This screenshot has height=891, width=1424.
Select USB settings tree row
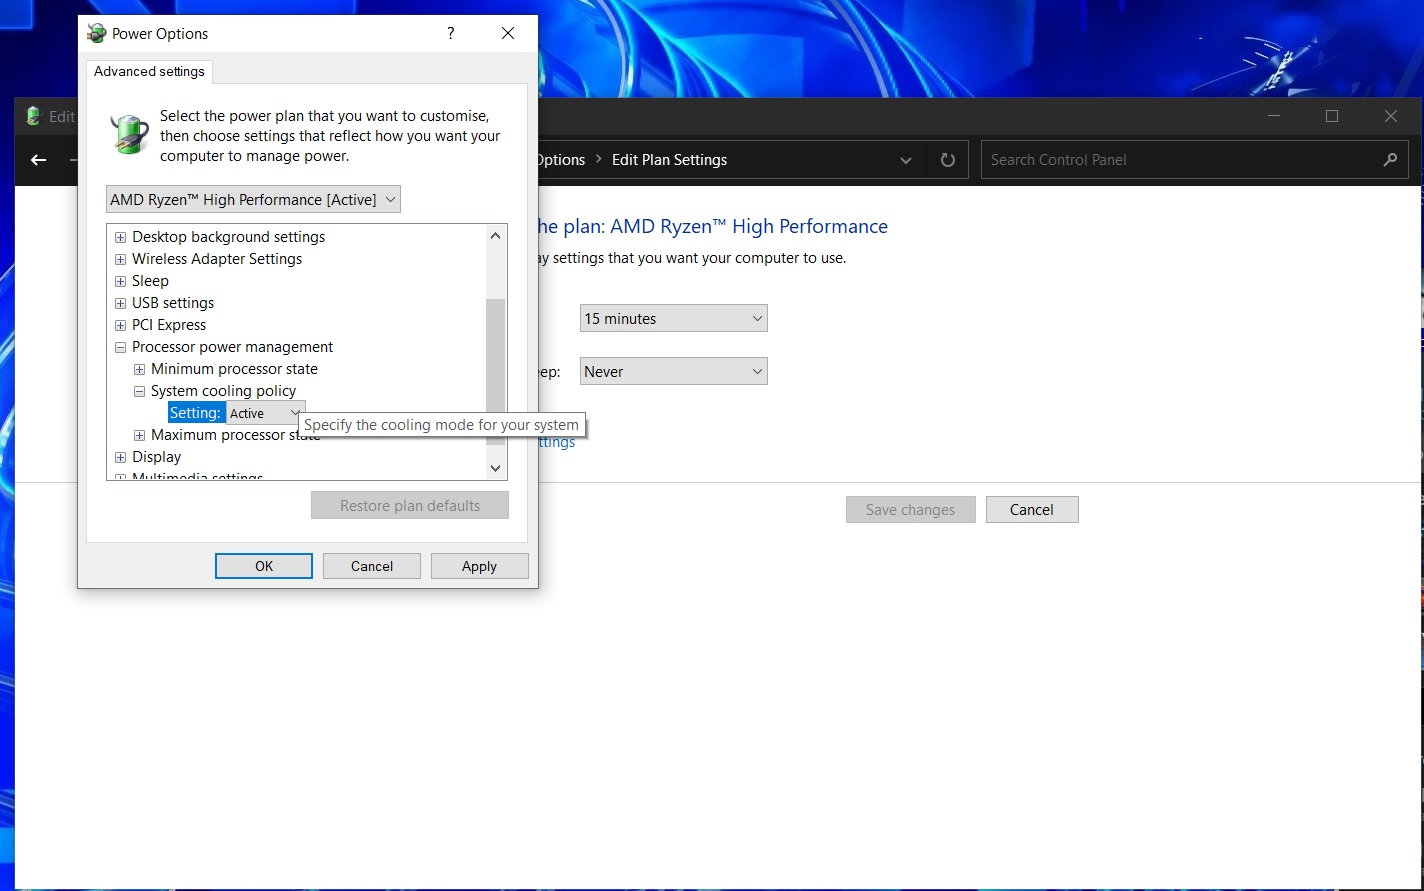[x=173, y=303]
